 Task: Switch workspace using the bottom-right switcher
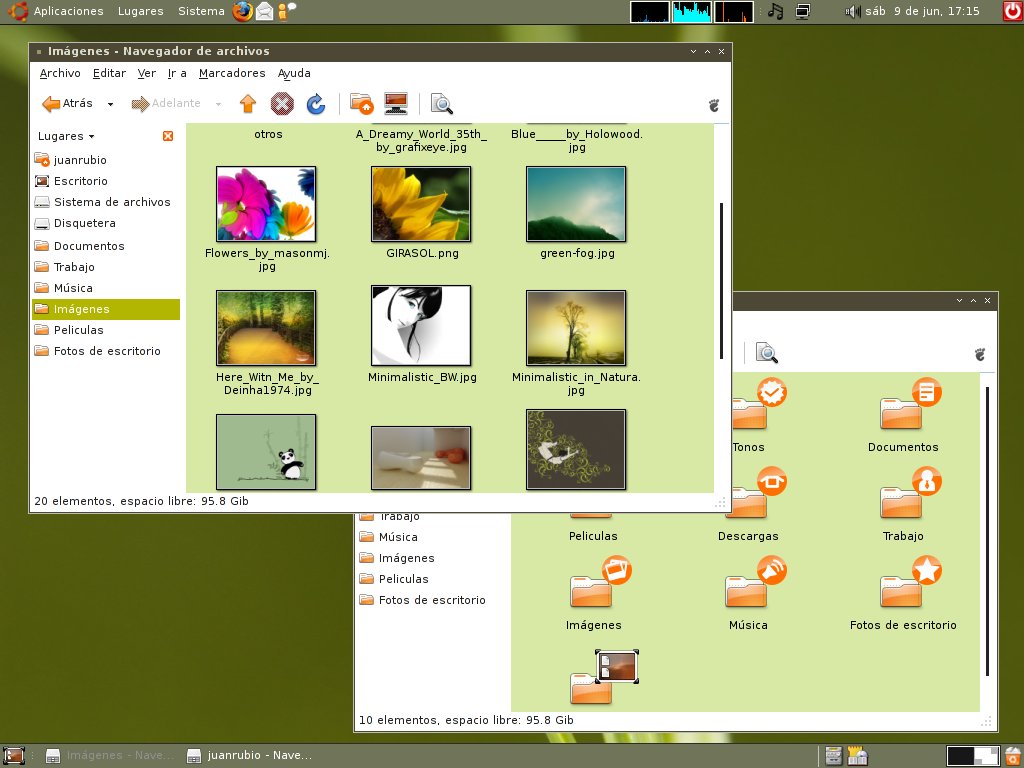972,756
